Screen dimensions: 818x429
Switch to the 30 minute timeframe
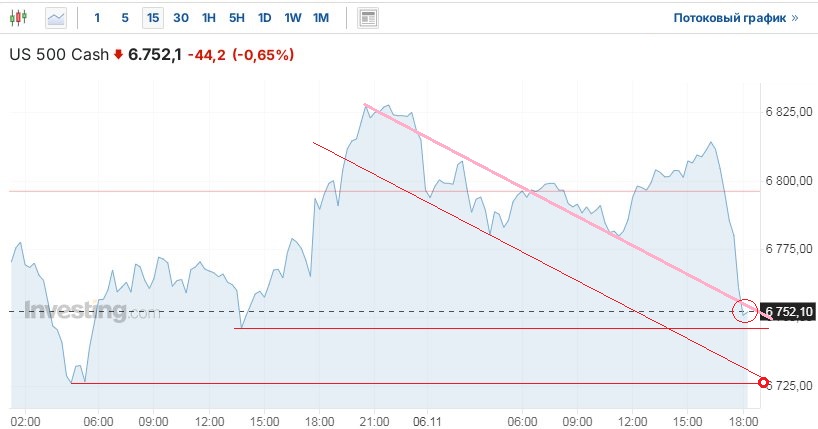pyautogui.click(x=180, y=18)
